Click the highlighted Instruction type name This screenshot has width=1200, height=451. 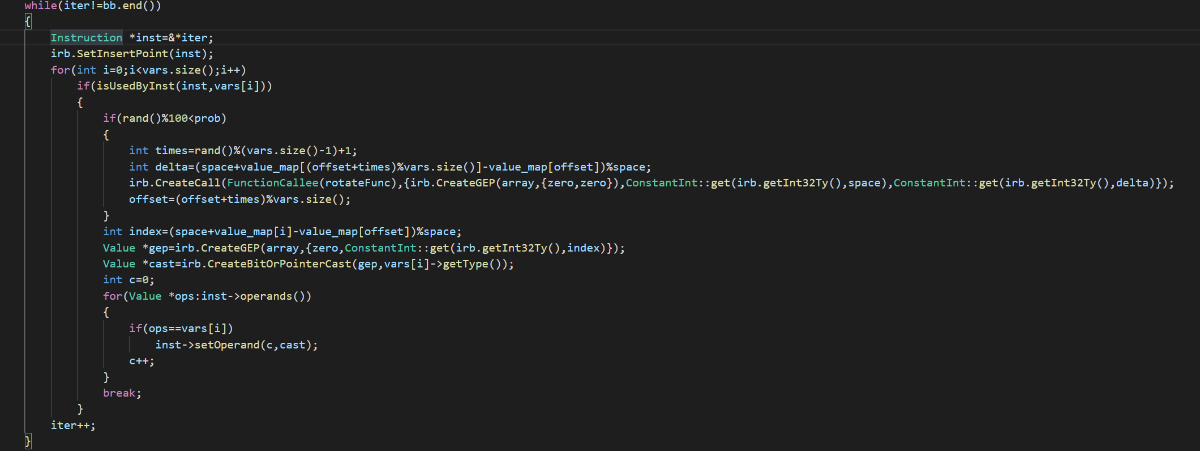tap(86, 38)
